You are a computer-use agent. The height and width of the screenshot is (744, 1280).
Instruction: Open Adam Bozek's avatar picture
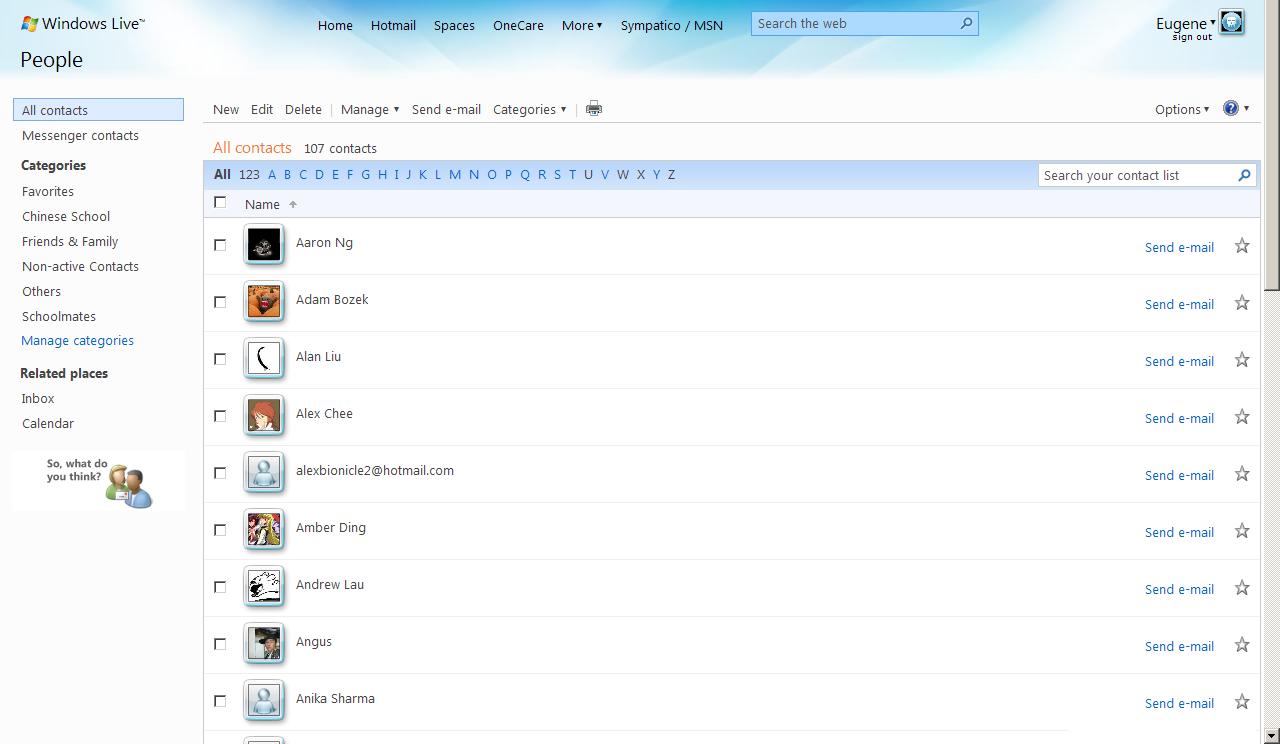pos(264,301)
